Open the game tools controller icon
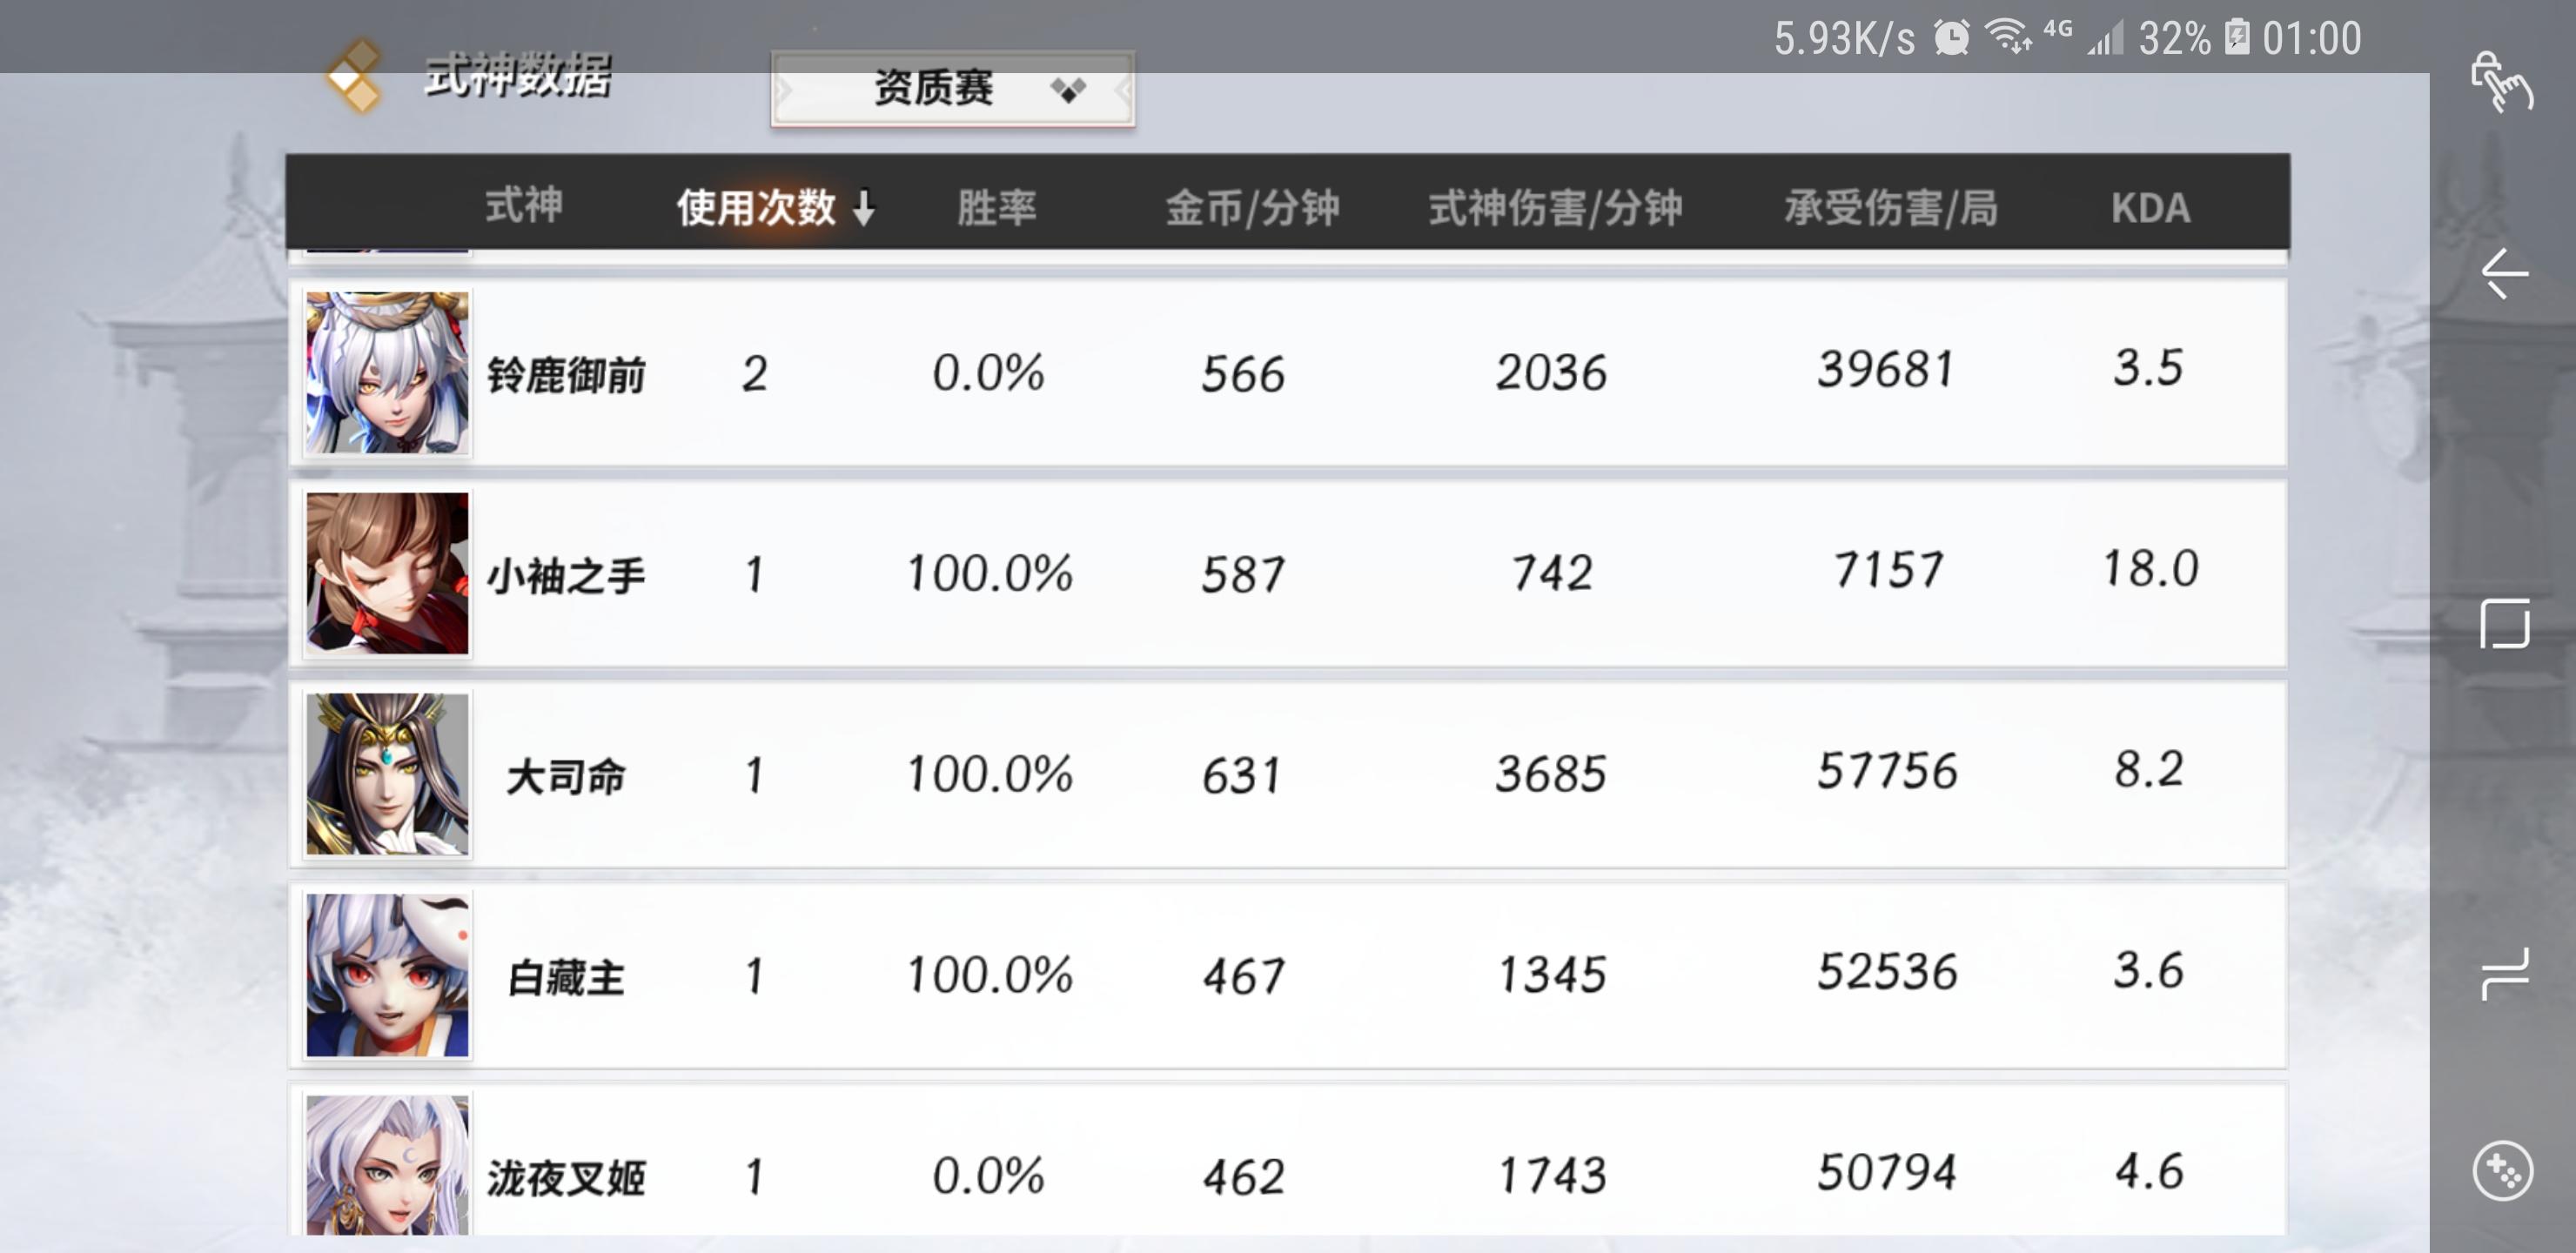 (x=2503, y=1170)
